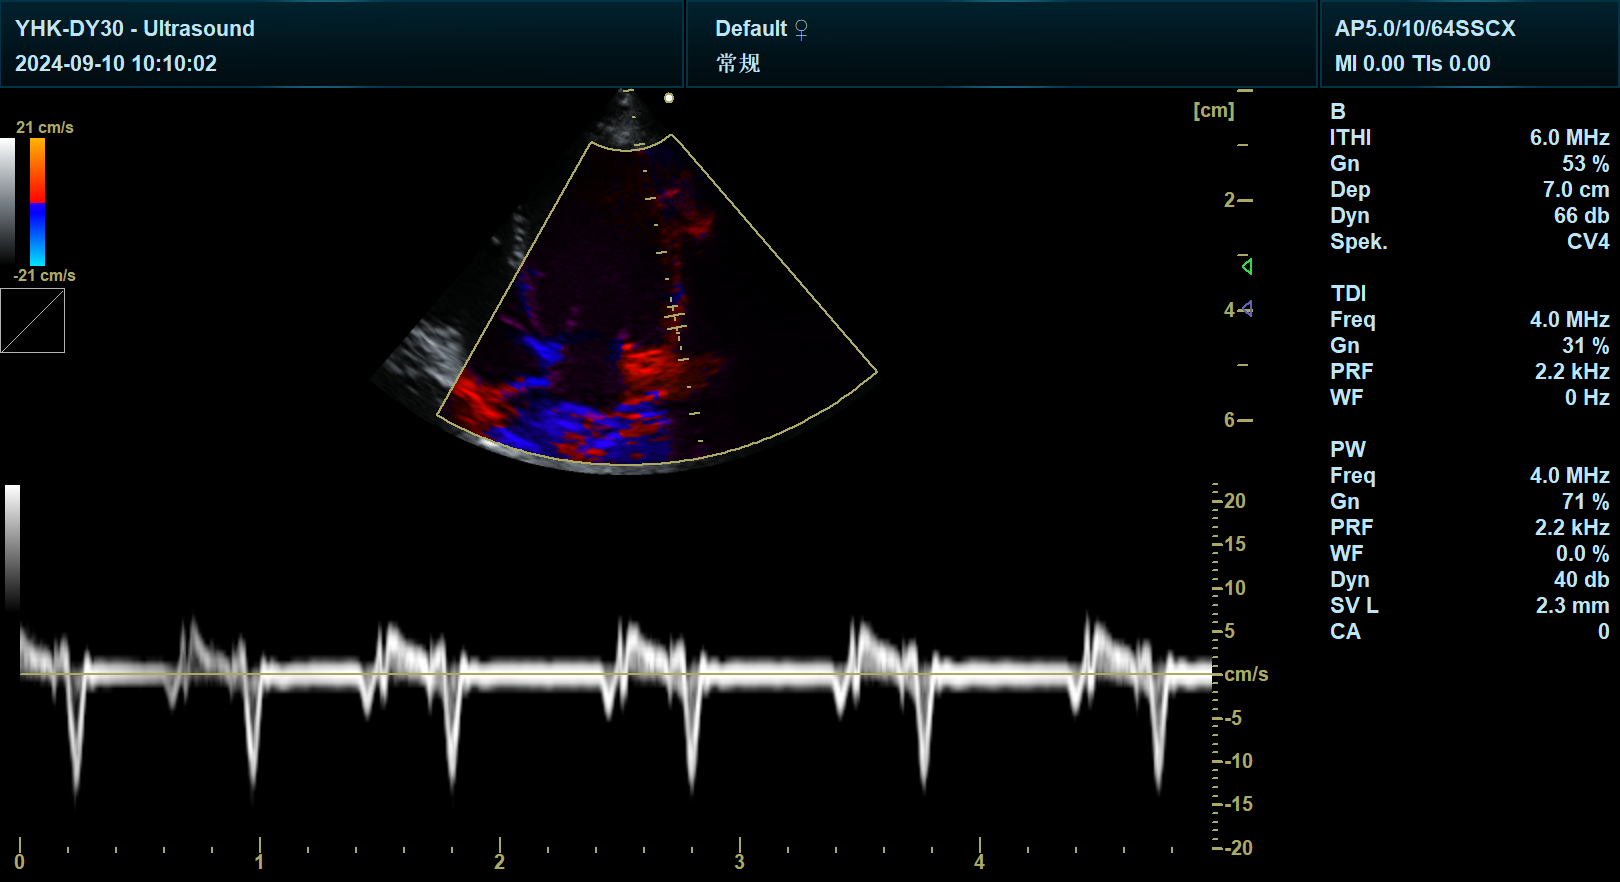
Task: Click the 2-second marker on the time axis
Action: point(499,860)
